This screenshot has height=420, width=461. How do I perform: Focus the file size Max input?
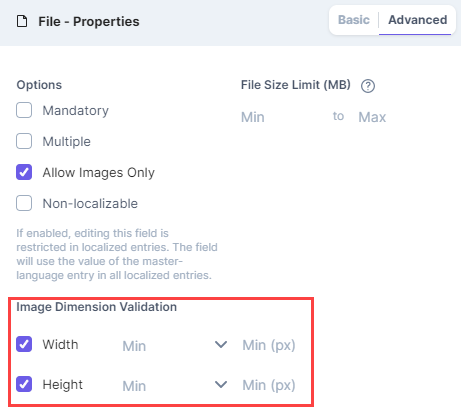click(400, 117)
